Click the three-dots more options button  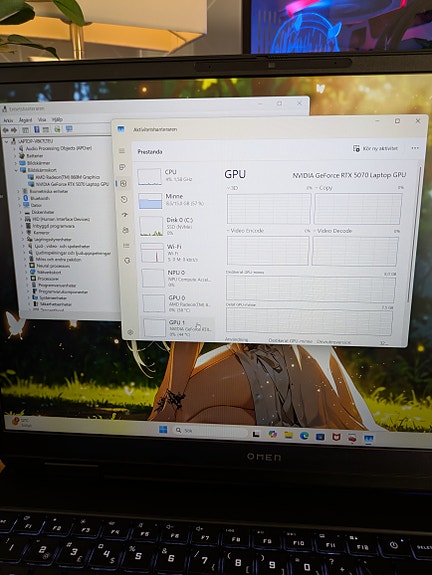click(415, 148)
